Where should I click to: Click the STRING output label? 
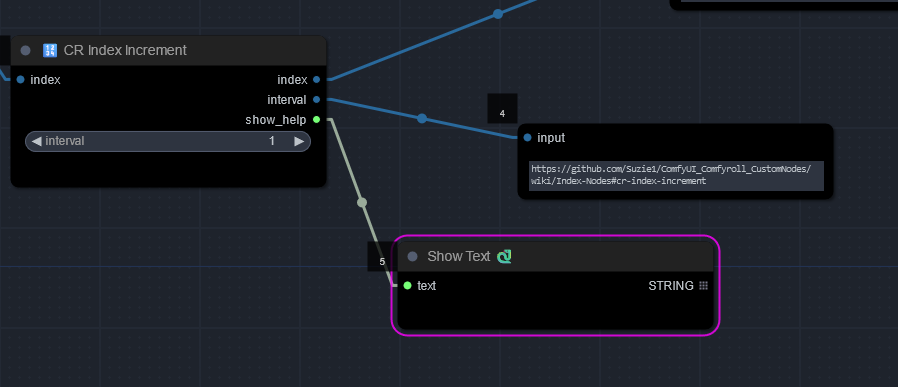671,285
